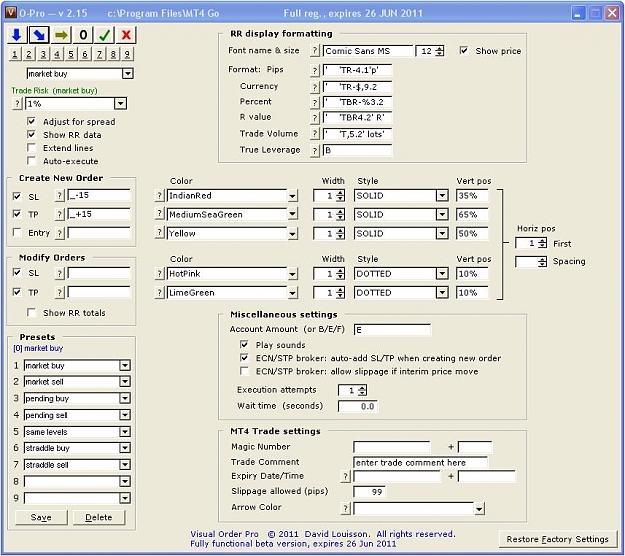Open help for Format Pips
The height and width of the screenshot is (556, 625).
tap(315, 71)
